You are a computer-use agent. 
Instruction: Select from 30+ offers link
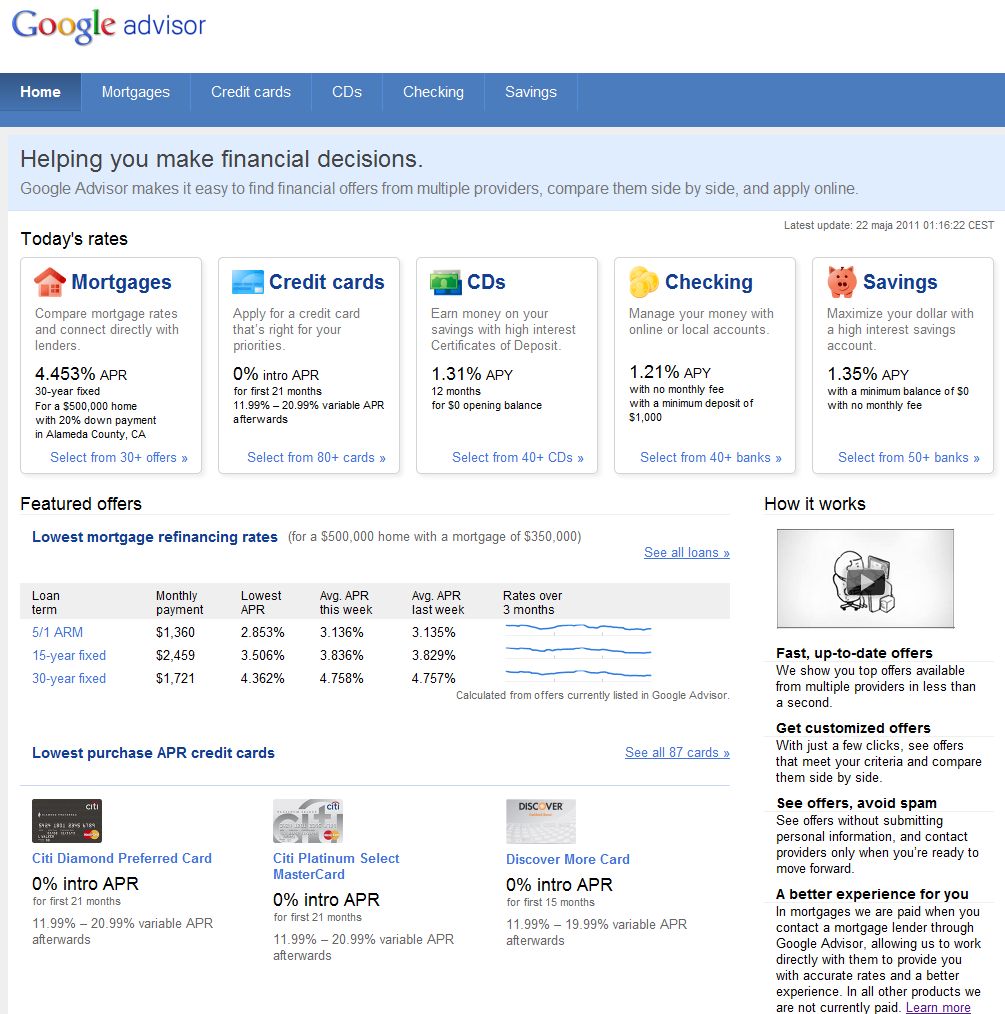click(119, 457)
